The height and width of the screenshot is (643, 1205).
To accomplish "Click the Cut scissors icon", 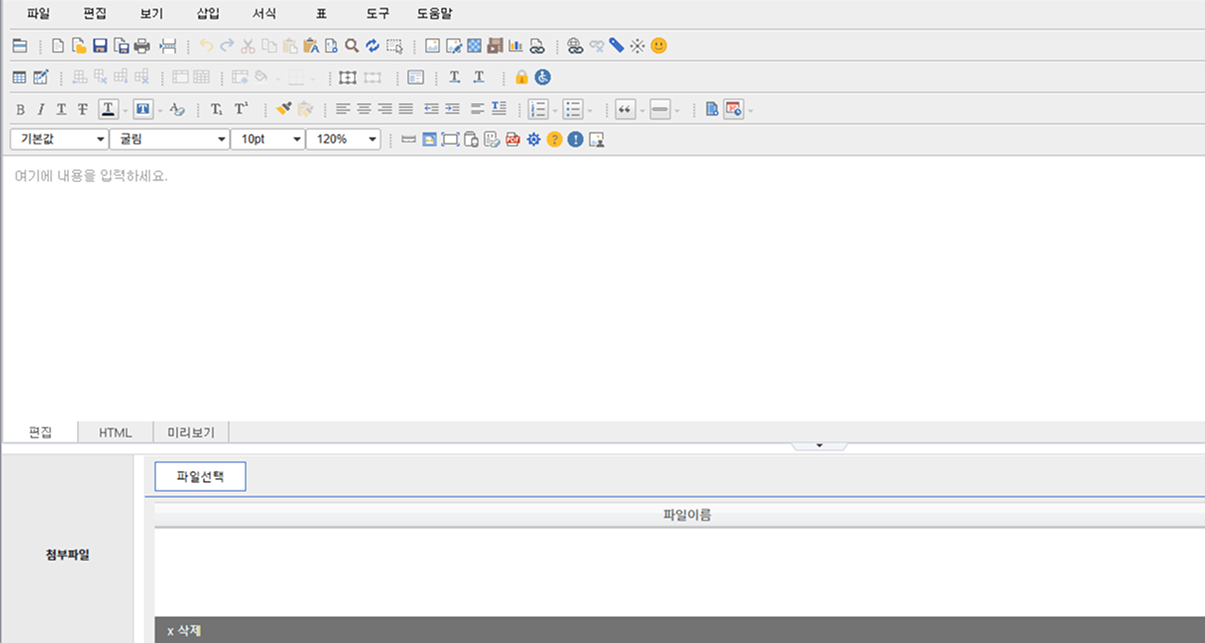I will coord(248,46).
